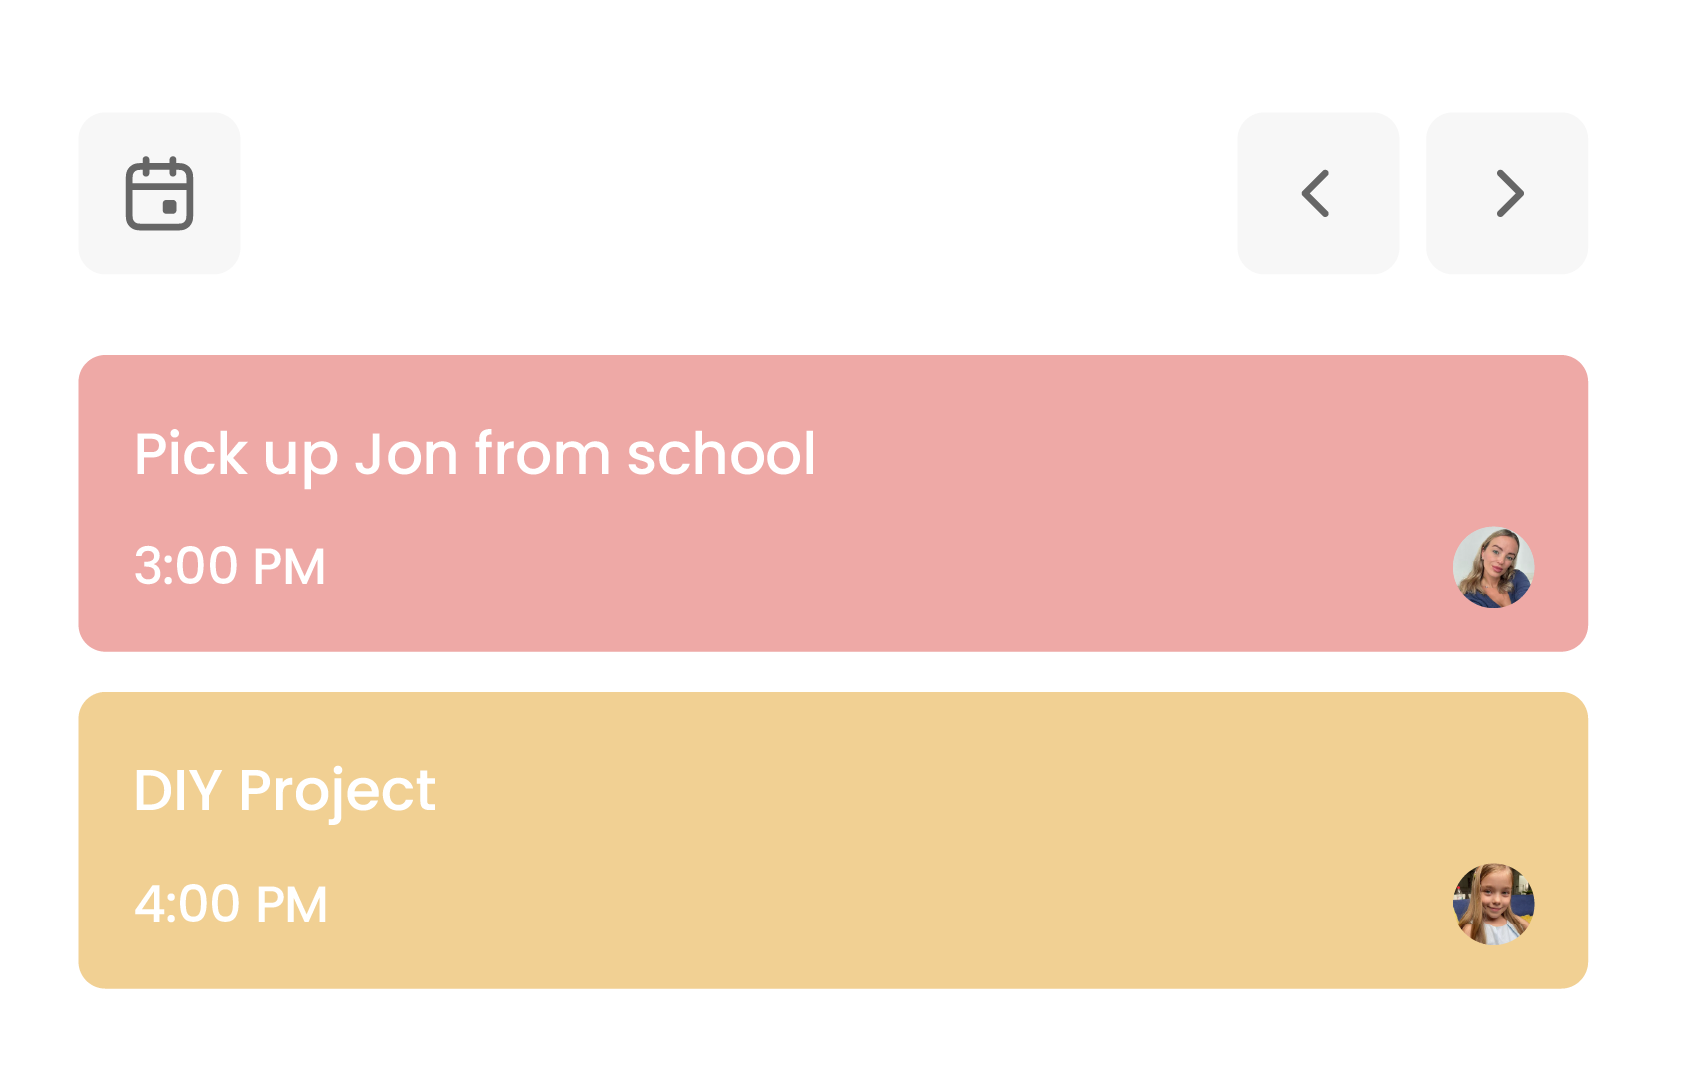Open the "DIY Project" event card
Viewport: 1685px width, 1071px height.
click(832, 840)
